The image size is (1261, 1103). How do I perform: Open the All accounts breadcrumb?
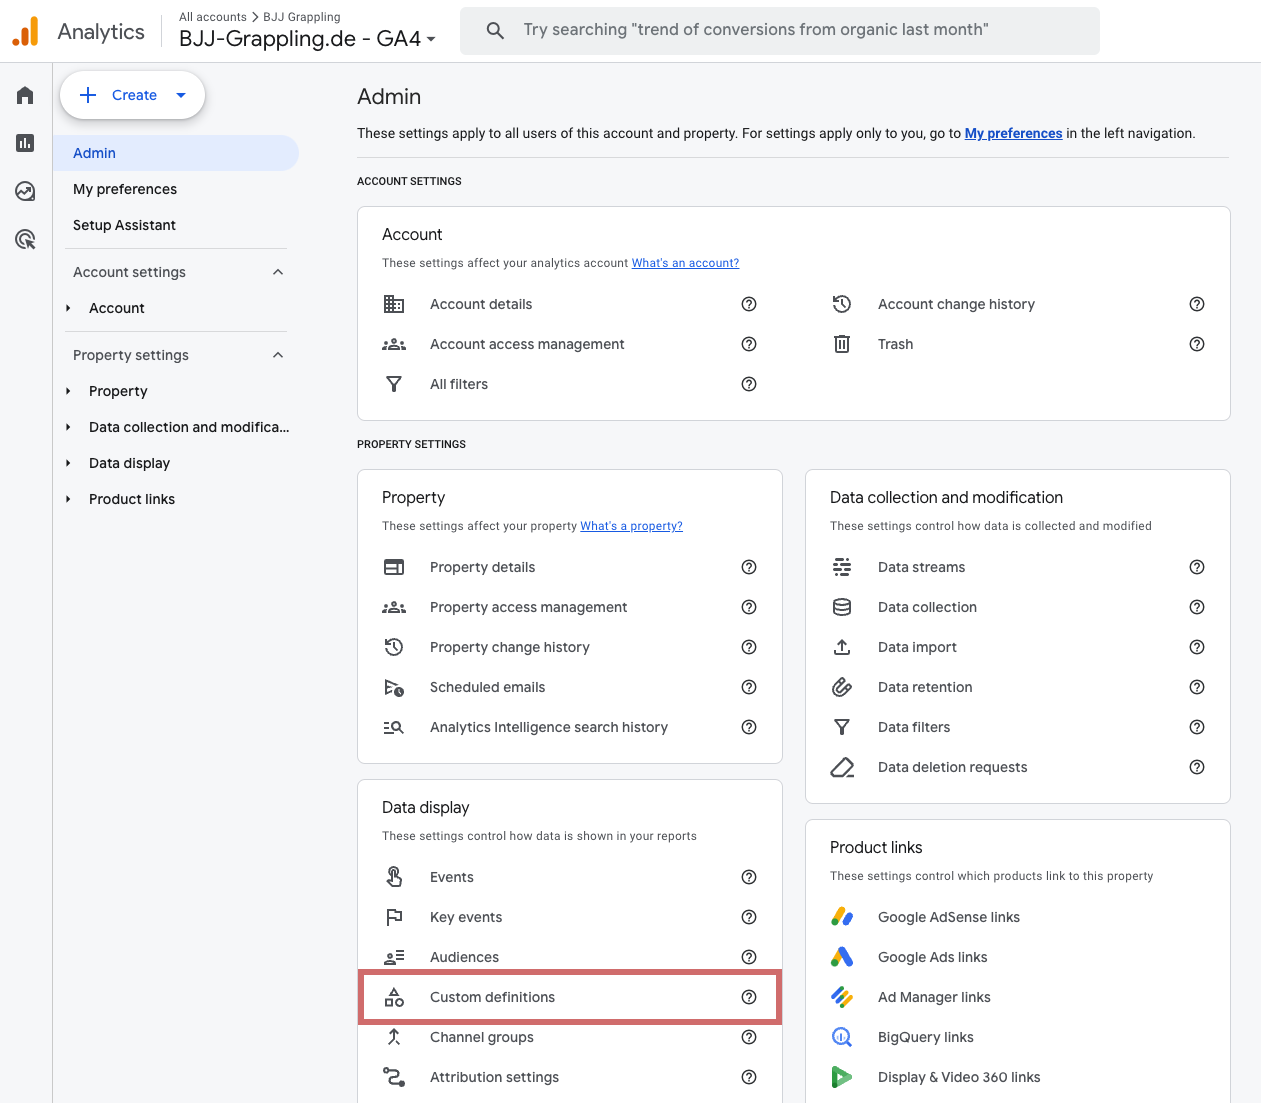(x=213, y=17)
